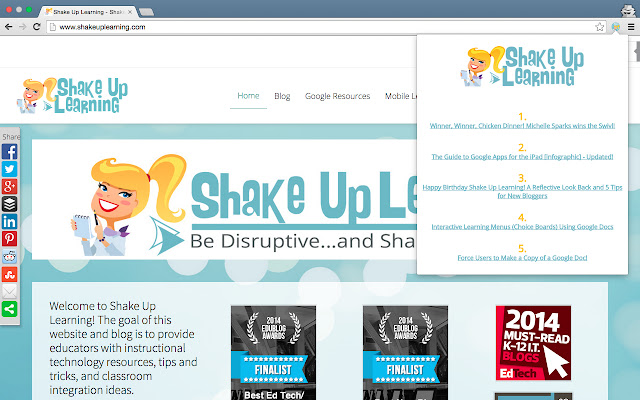Close the Shake Up Learning browser tab

pos(130,12)
